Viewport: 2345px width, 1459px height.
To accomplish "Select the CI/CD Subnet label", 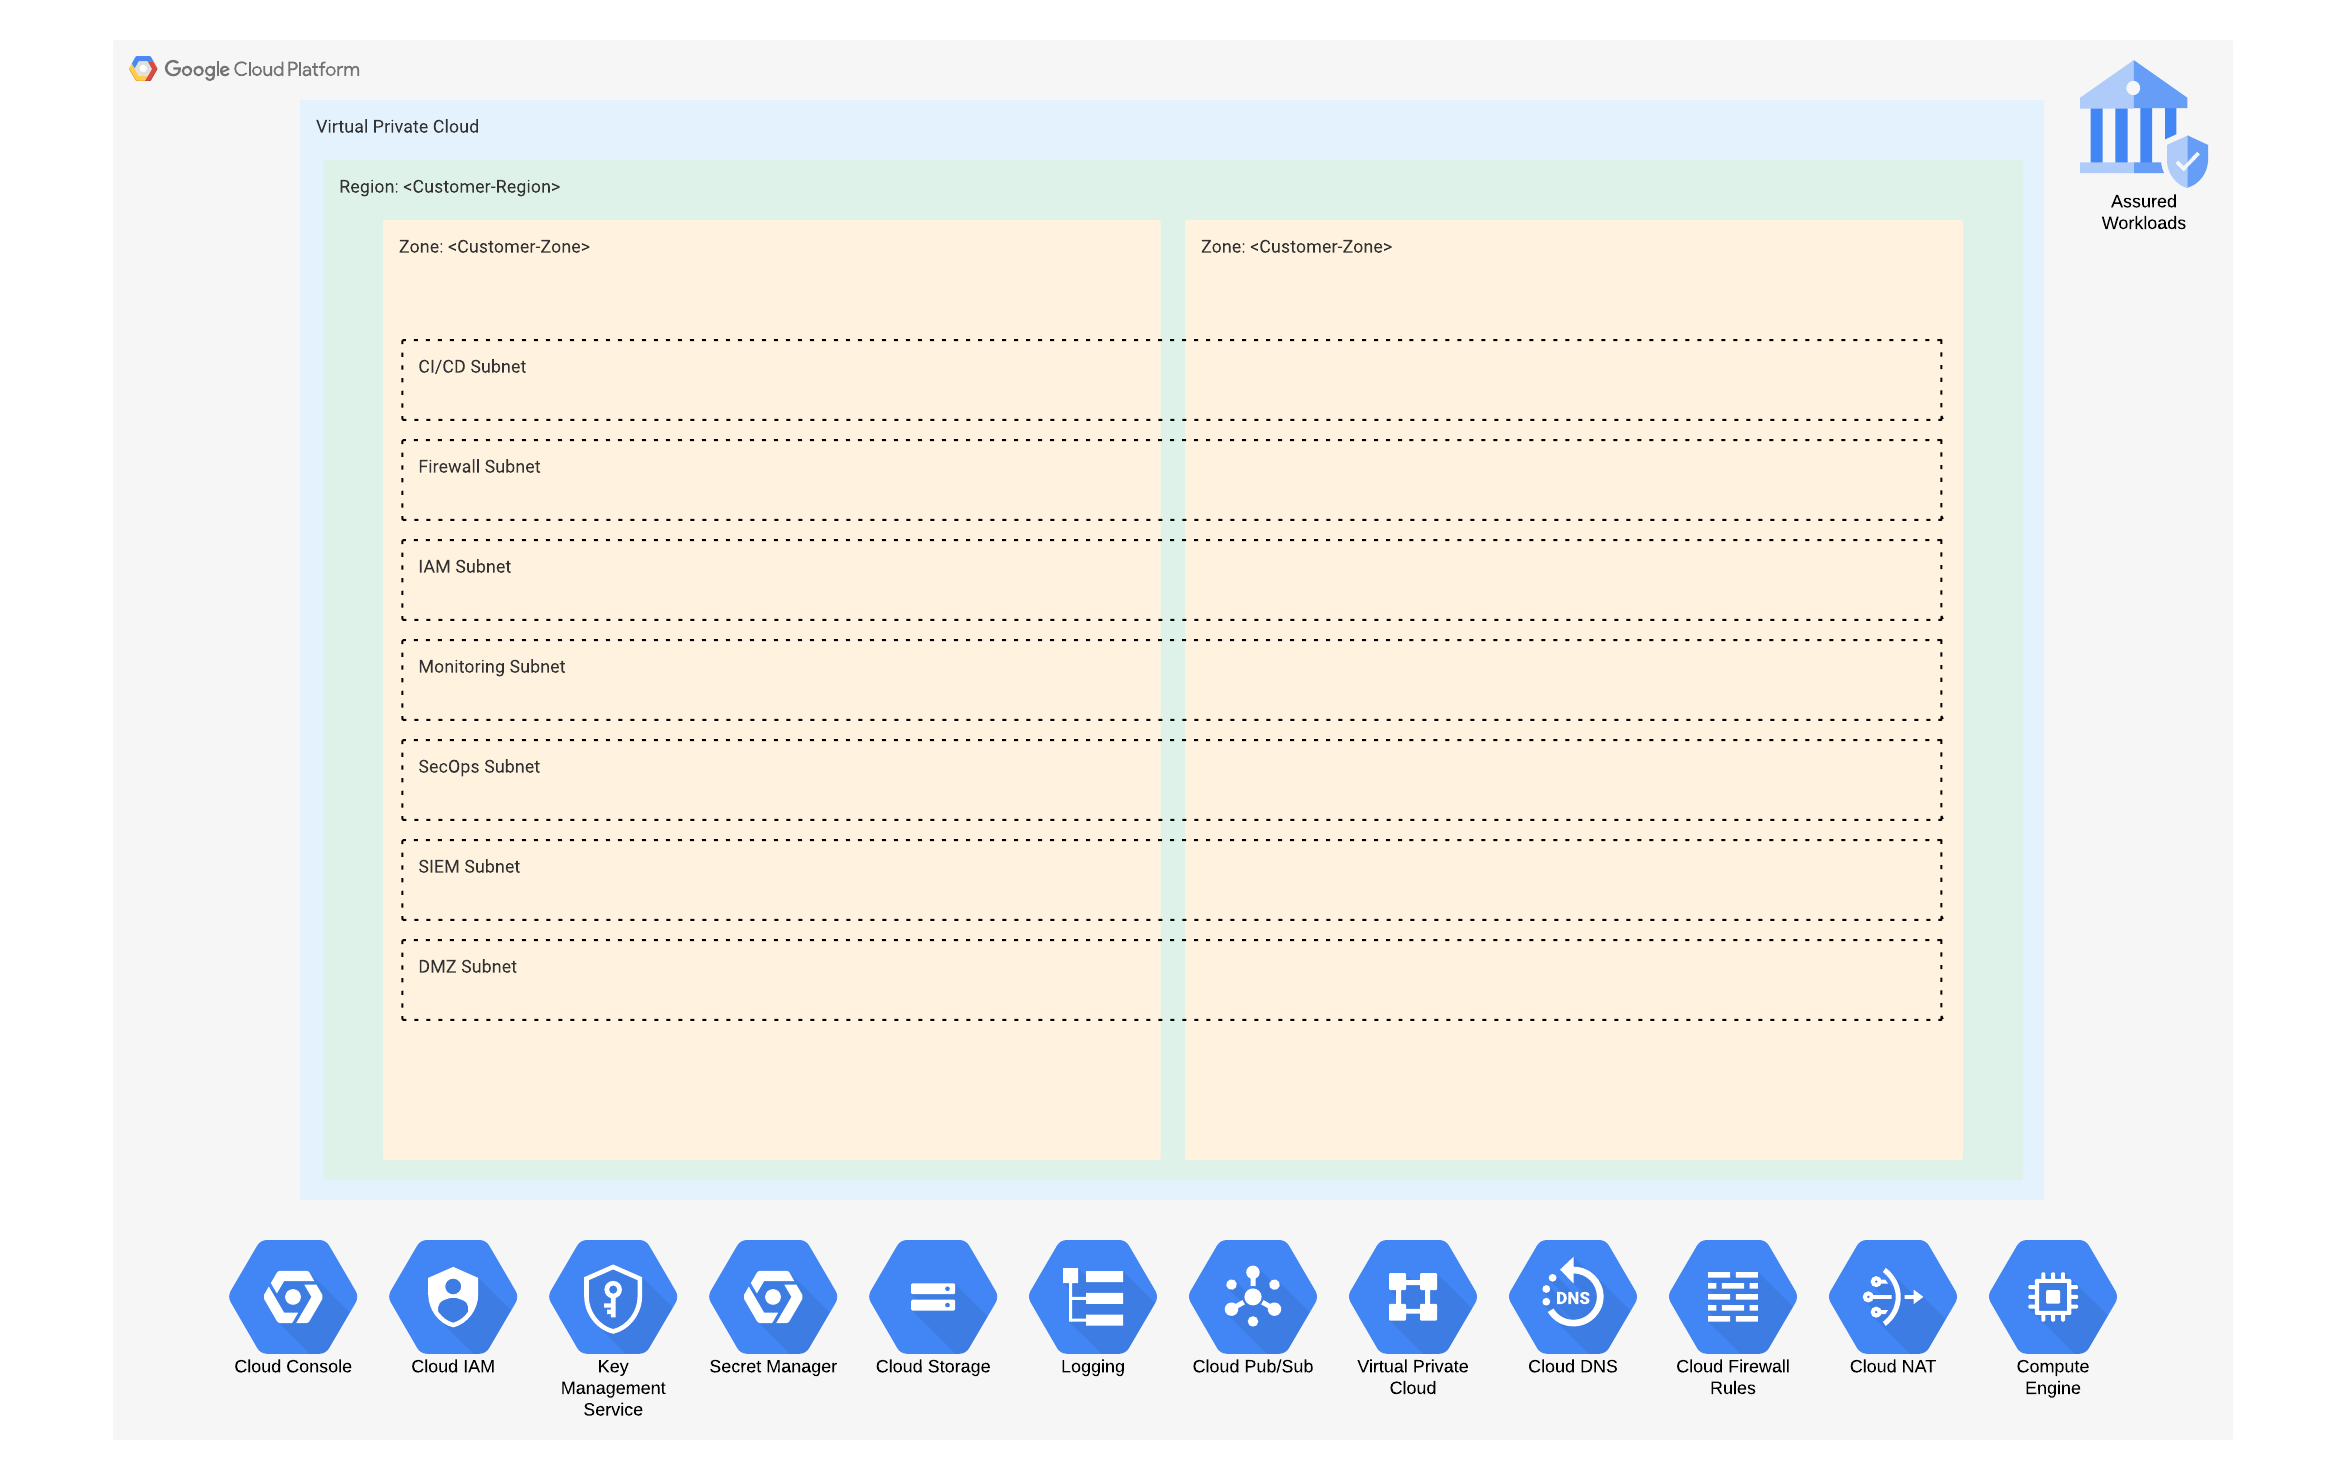I will (x=472, y=367).
